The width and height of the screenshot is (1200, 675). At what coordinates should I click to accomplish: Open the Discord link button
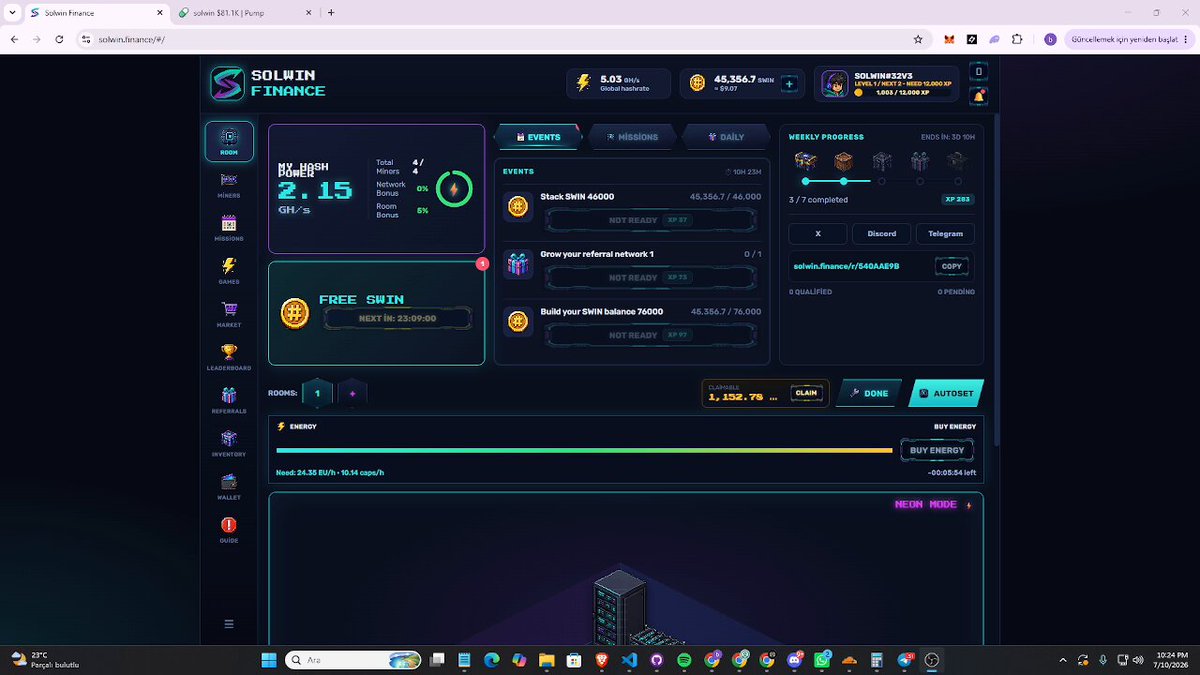881,234
